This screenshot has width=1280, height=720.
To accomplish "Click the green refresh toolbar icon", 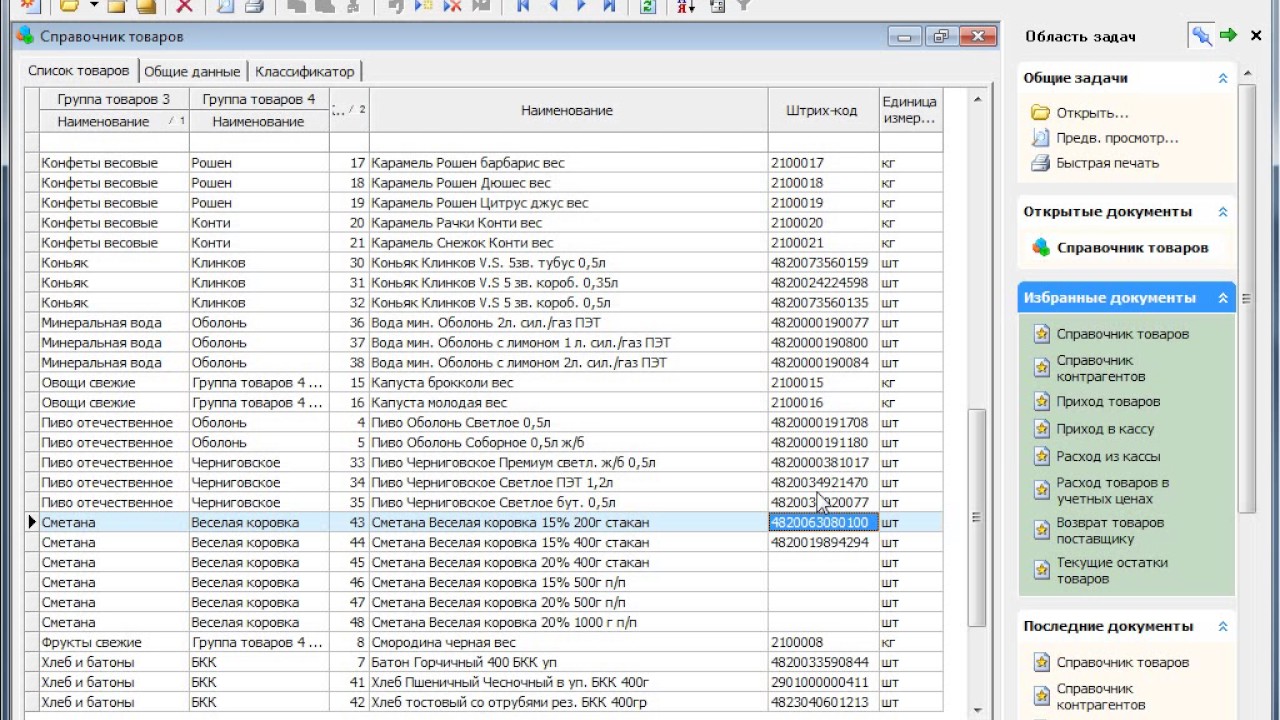I will tap(648, 6).
